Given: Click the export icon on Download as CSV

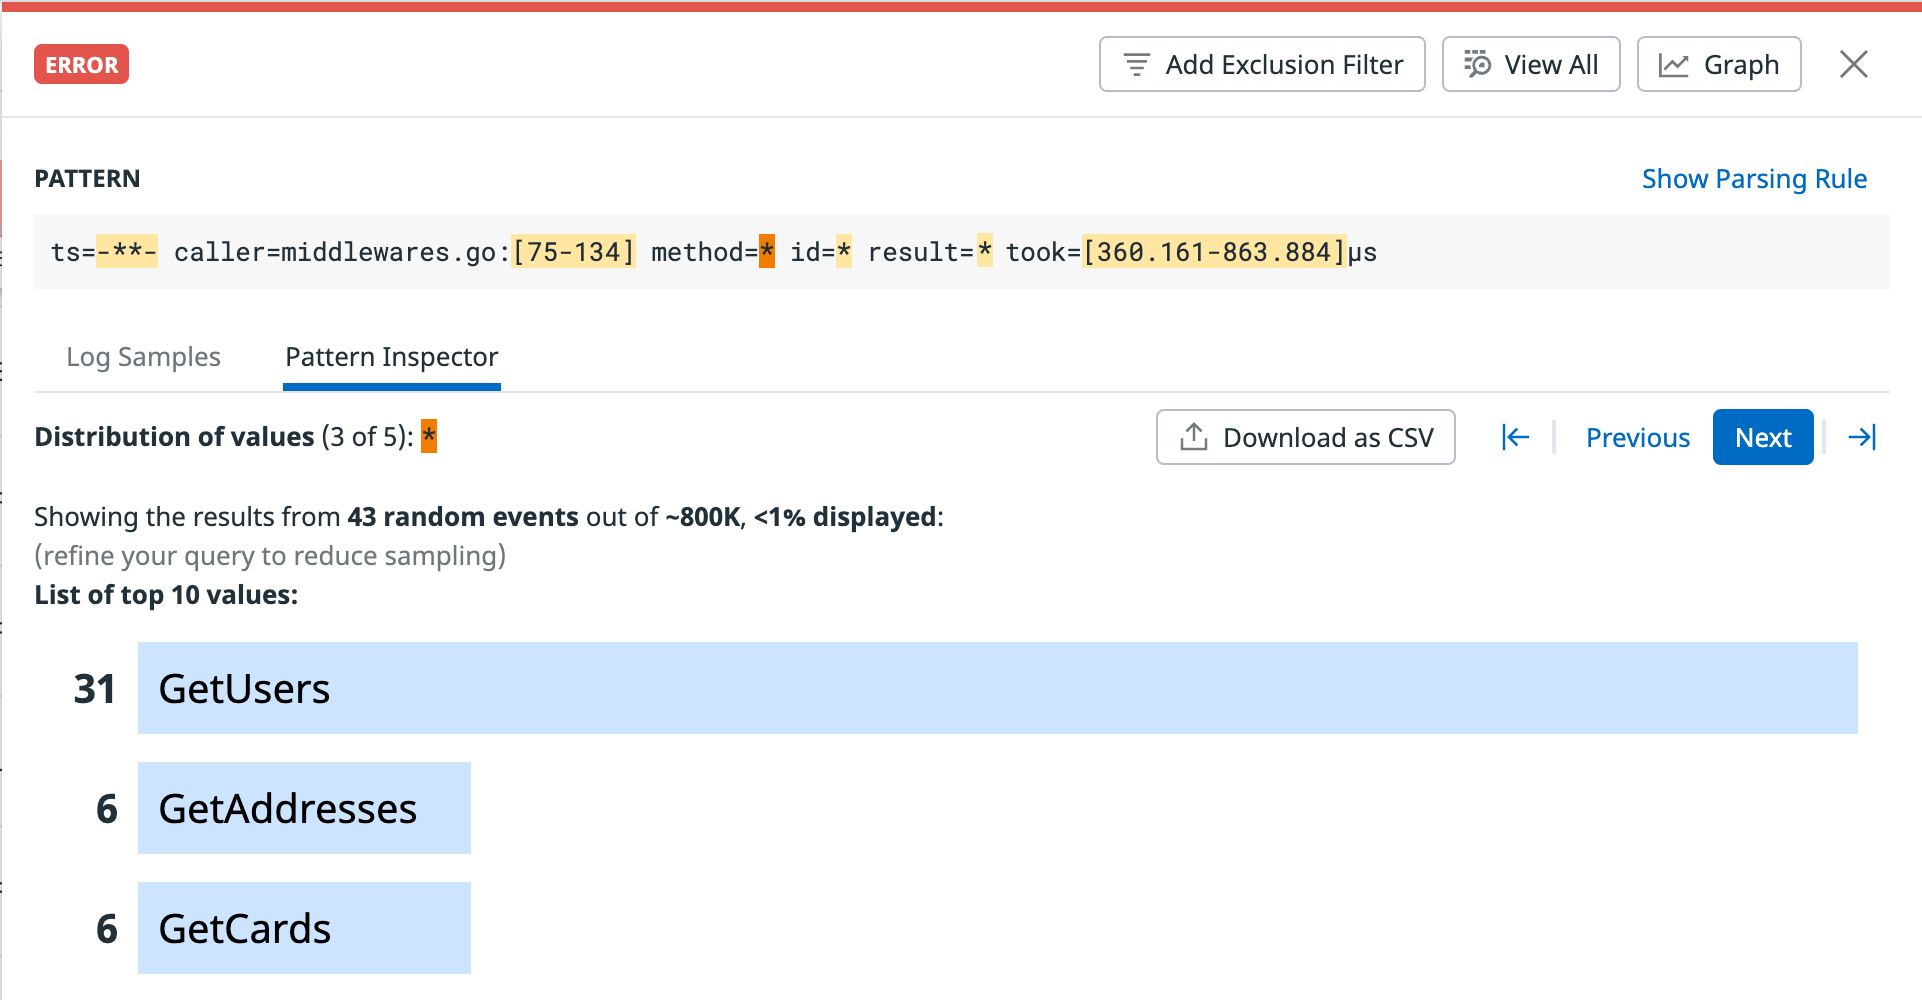Looking at the screenshot, I should coord(1192,437).
